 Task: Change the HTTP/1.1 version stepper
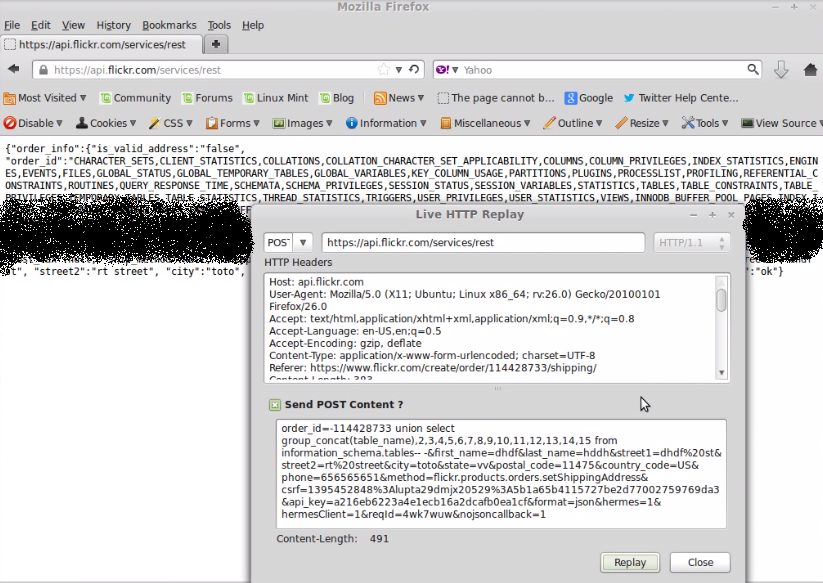[722, 242]
